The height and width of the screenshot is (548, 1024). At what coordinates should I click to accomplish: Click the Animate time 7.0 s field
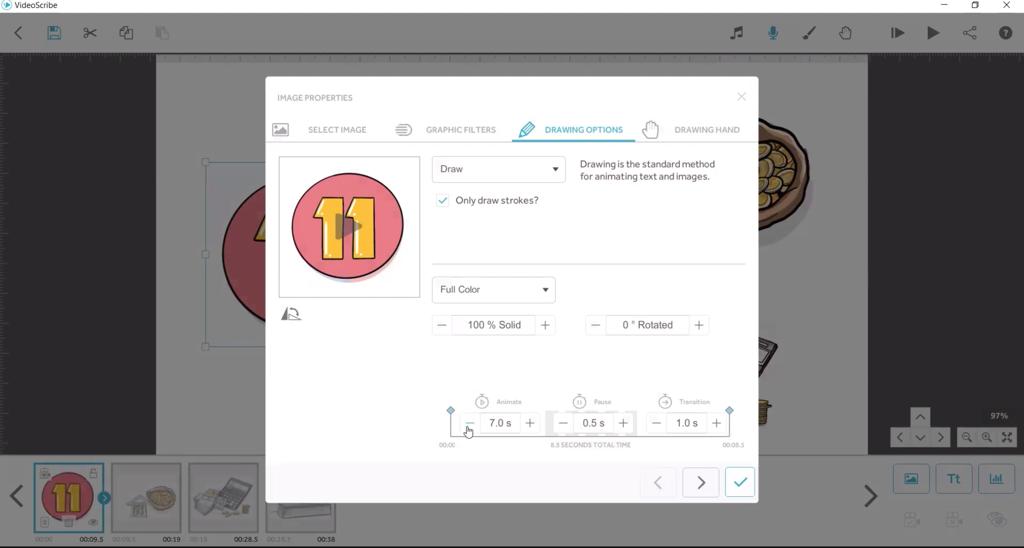500,423
